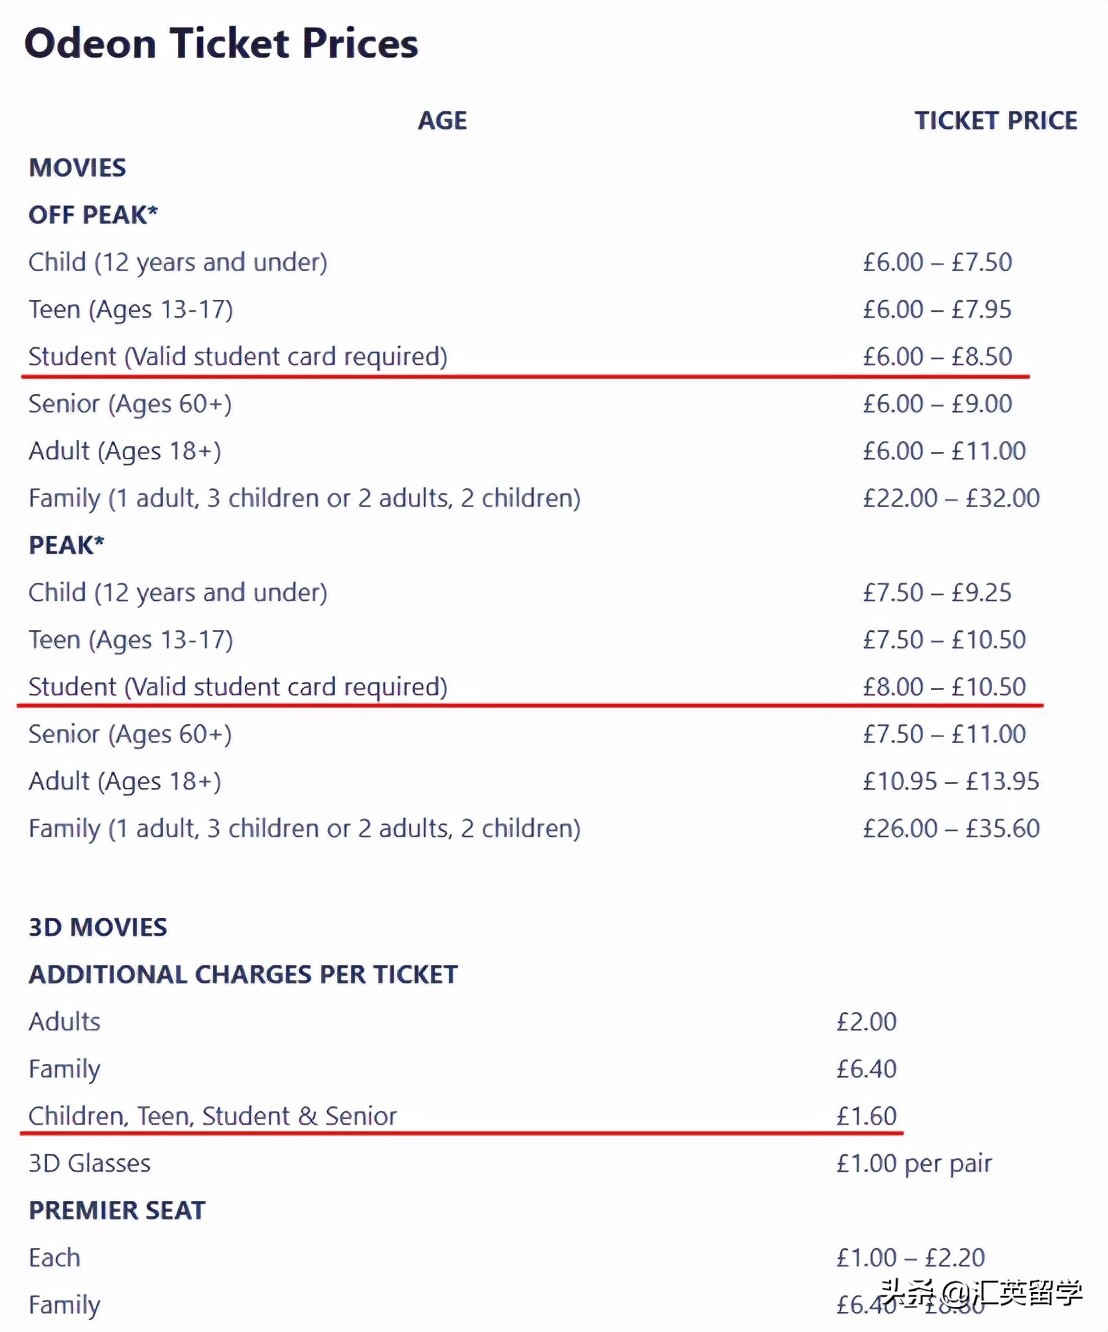The width and height of the screenshot is (1108, 1332).
Task: Click the £10.95 – £13.95 adult price
Action: click(951, 781)
